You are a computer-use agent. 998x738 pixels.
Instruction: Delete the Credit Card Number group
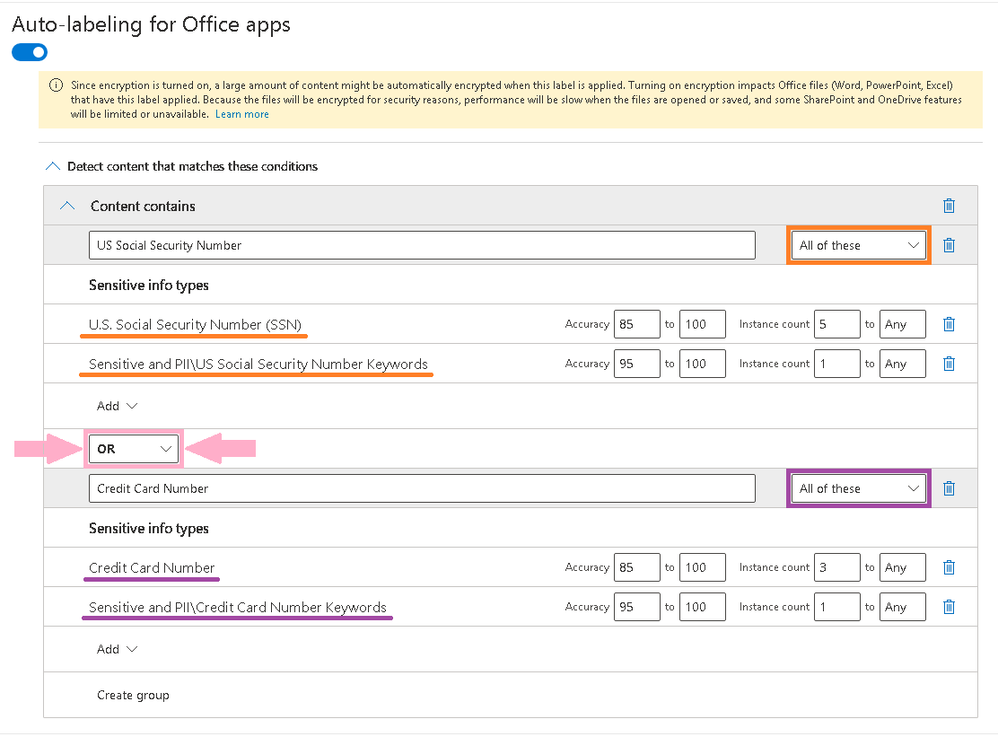click(x=948, y=489)
